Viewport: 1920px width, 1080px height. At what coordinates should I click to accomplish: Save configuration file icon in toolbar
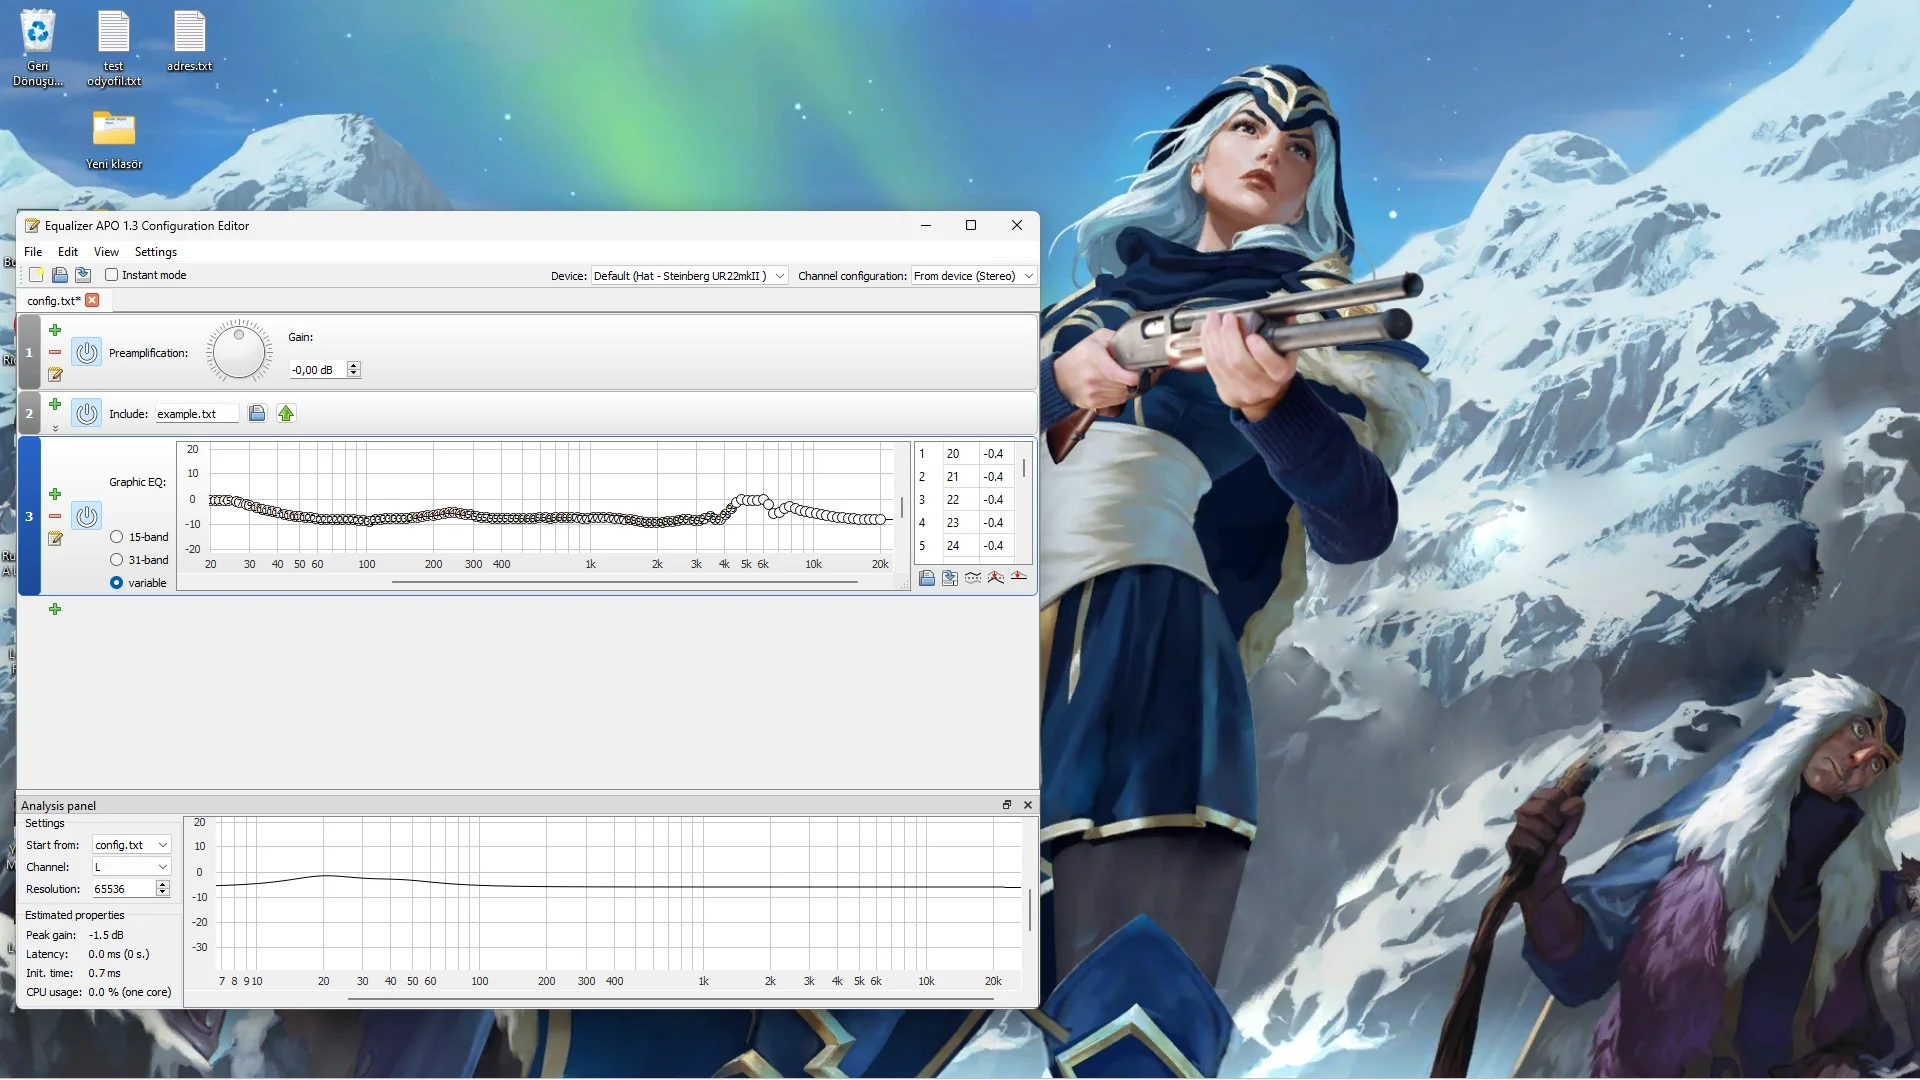(x=82, y=275)
